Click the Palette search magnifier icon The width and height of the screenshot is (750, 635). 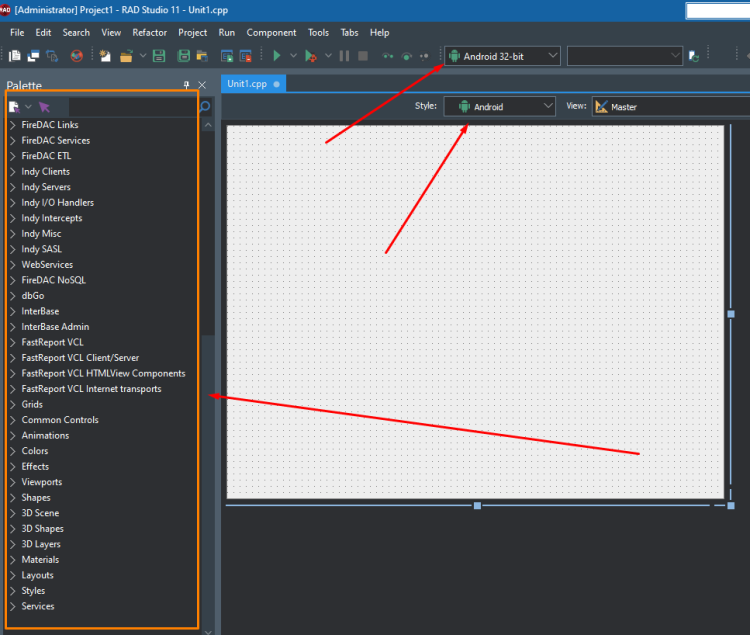205,107
